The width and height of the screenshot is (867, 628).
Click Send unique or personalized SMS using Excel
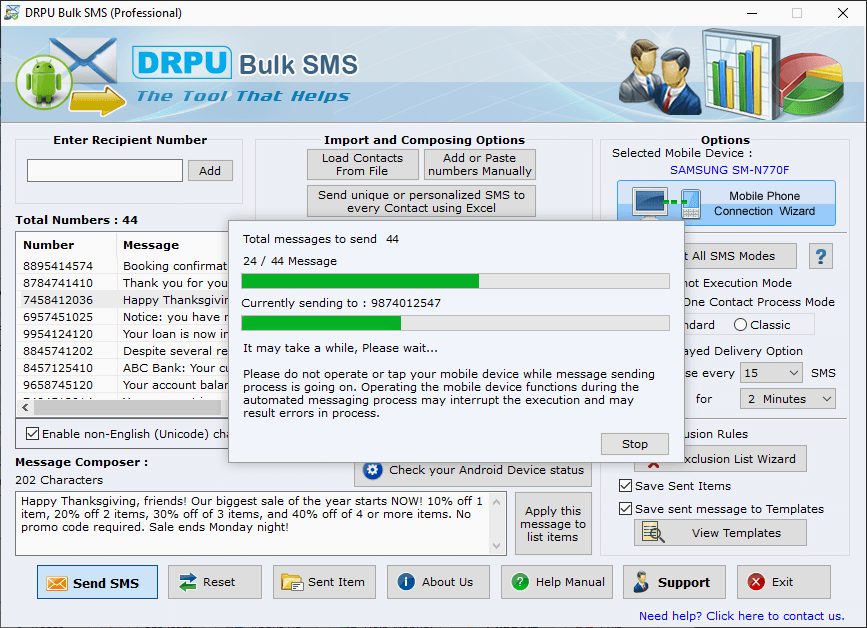pyautogui.click(x=421, y=201)
